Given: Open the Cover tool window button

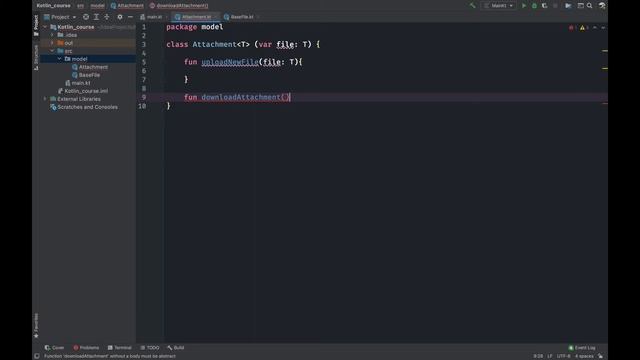Looking at the screenshot, I should (x=54, y=348).
